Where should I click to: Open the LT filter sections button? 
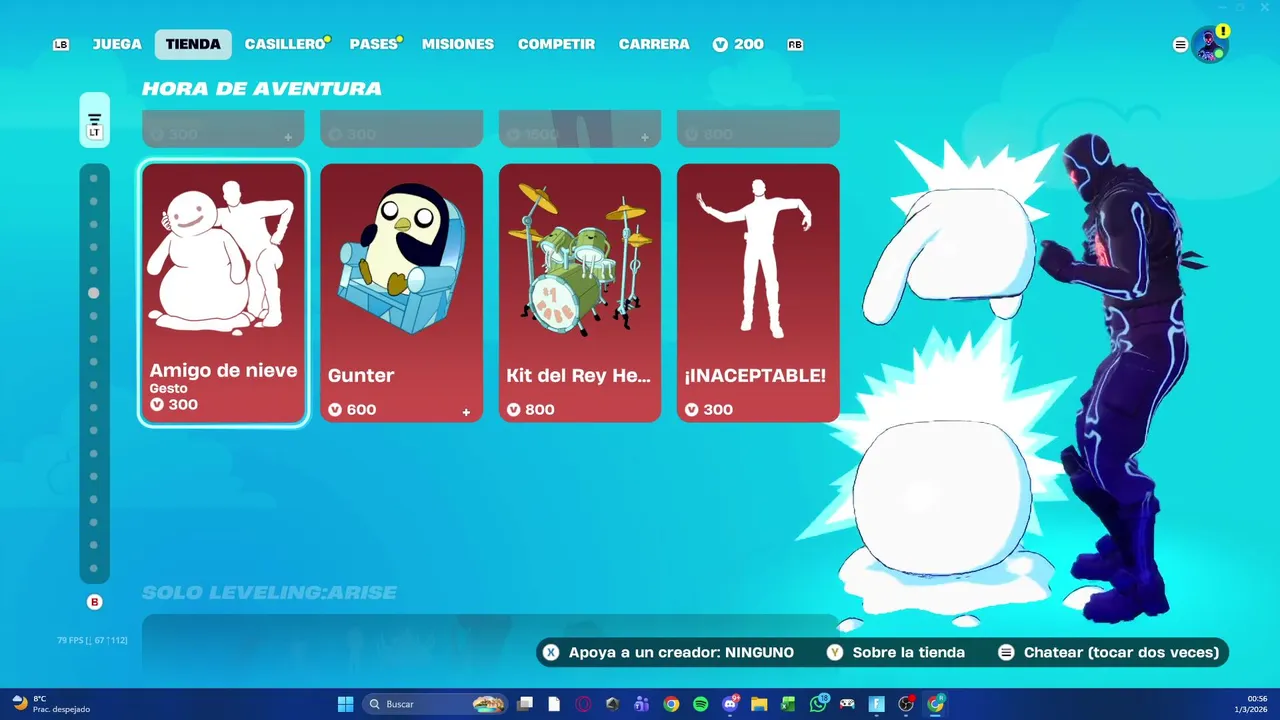[x=94, y=120]
